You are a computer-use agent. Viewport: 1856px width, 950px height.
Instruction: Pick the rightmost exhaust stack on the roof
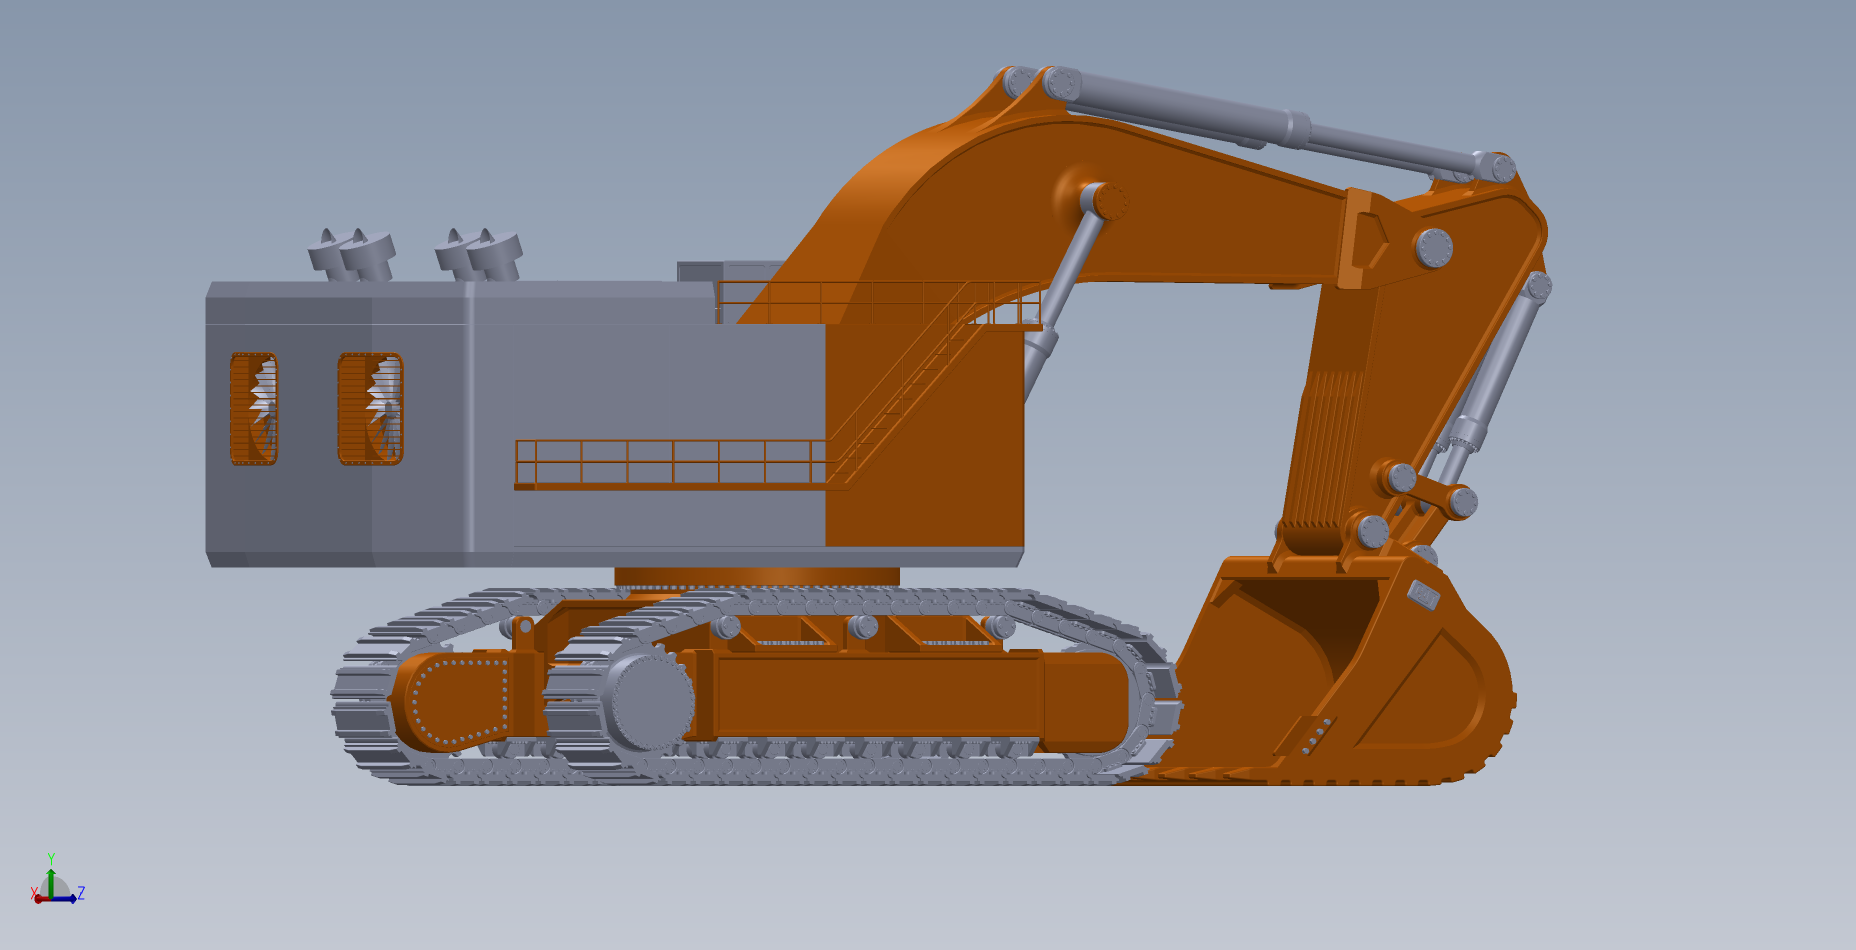(x=497, y=252)
